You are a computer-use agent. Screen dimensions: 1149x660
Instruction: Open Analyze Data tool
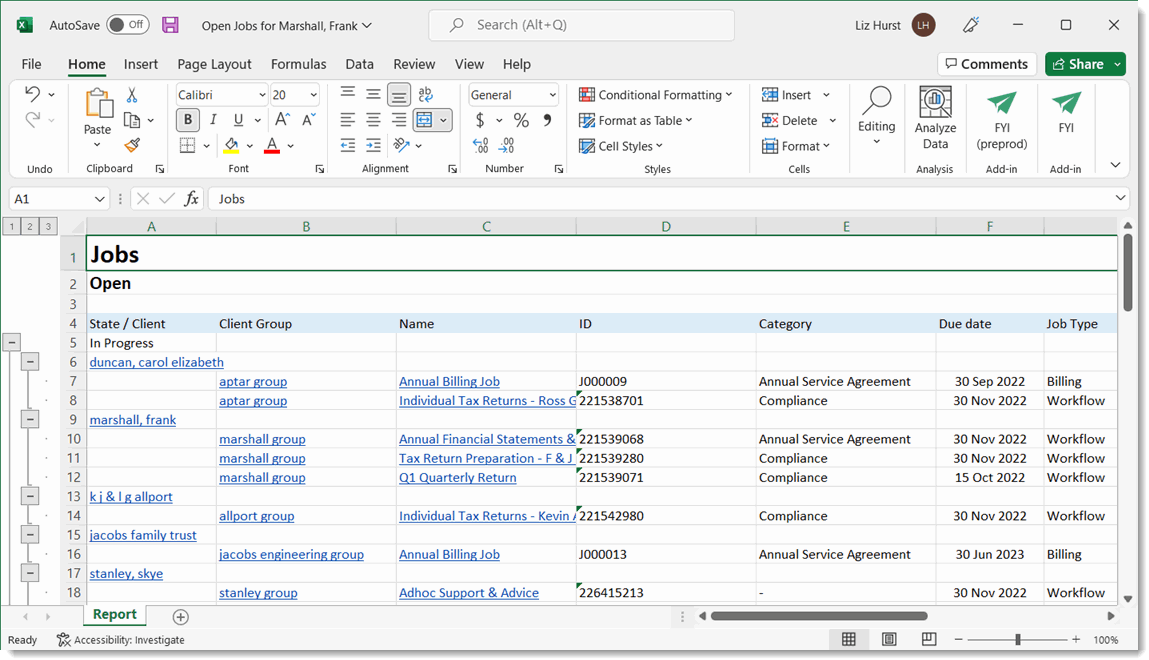click(x=935, y=119)
